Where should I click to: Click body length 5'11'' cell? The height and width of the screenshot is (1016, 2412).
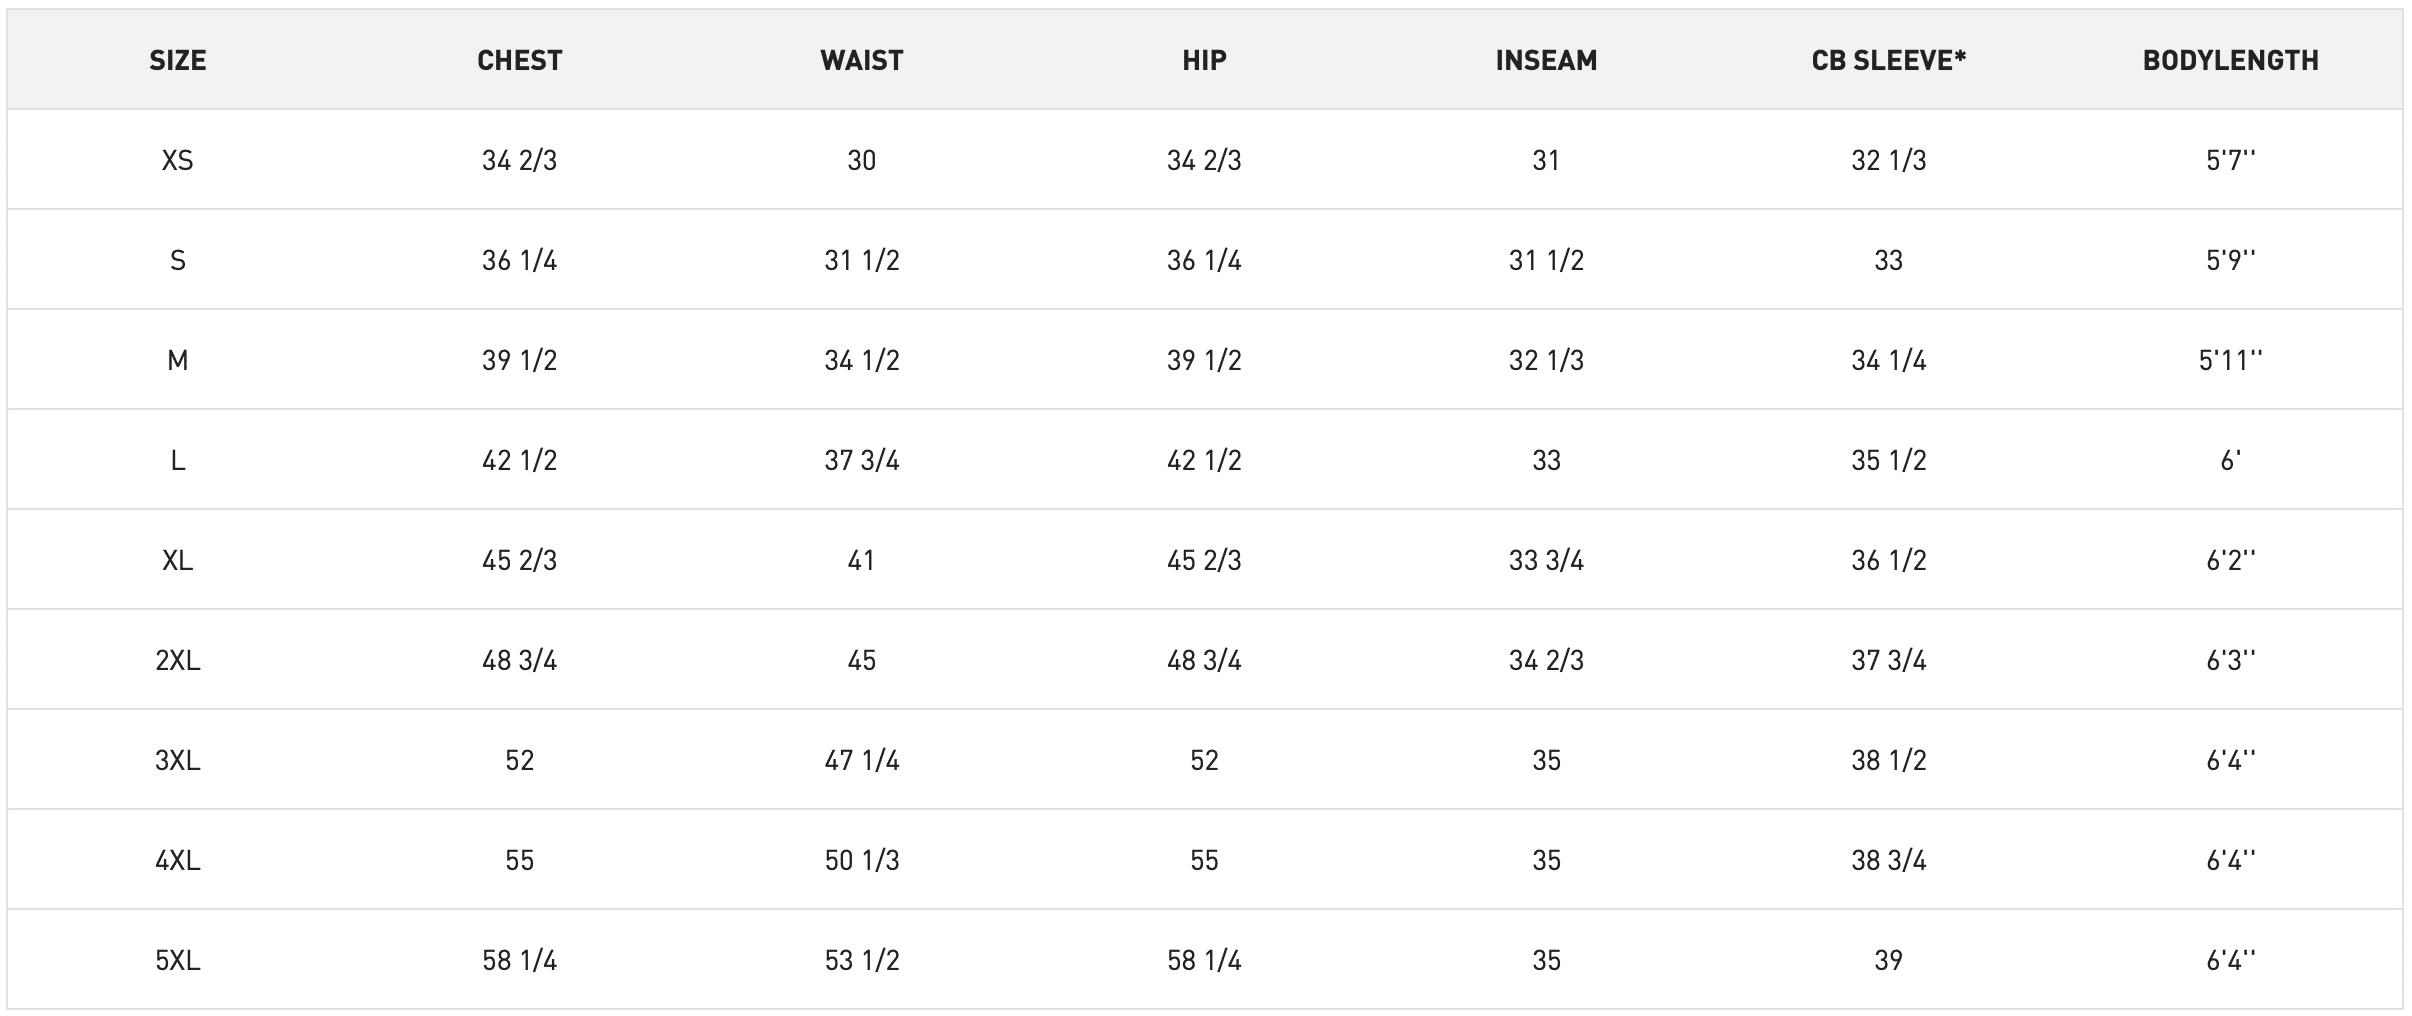[2231, 360]
